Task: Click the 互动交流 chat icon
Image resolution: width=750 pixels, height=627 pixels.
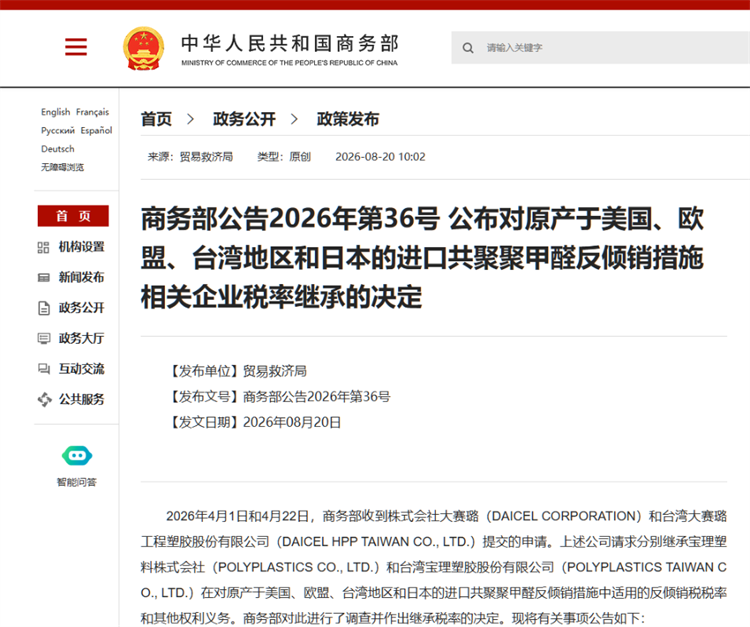Action: (44, 369)
